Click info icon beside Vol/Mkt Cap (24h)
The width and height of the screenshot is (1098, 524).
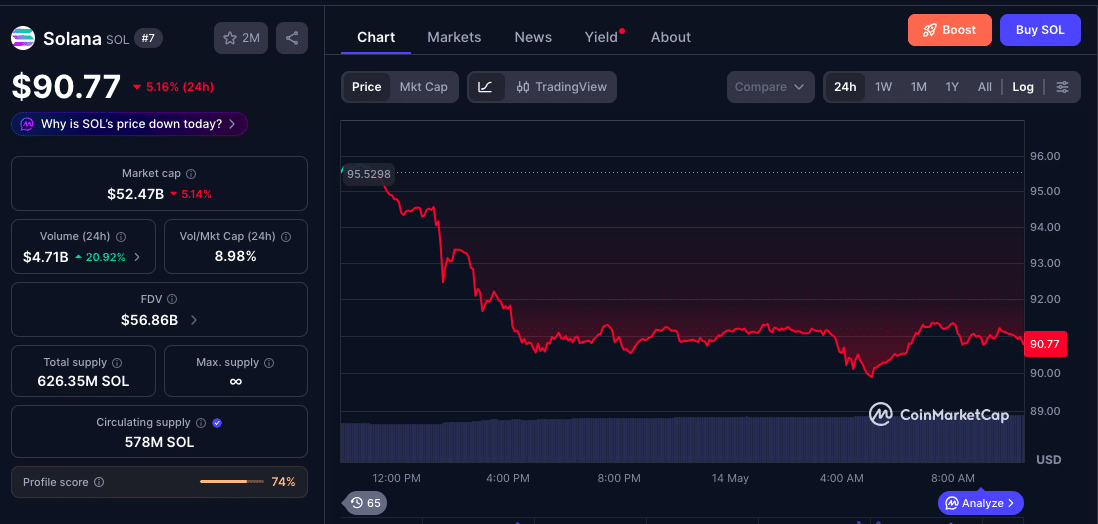[286, 237]
